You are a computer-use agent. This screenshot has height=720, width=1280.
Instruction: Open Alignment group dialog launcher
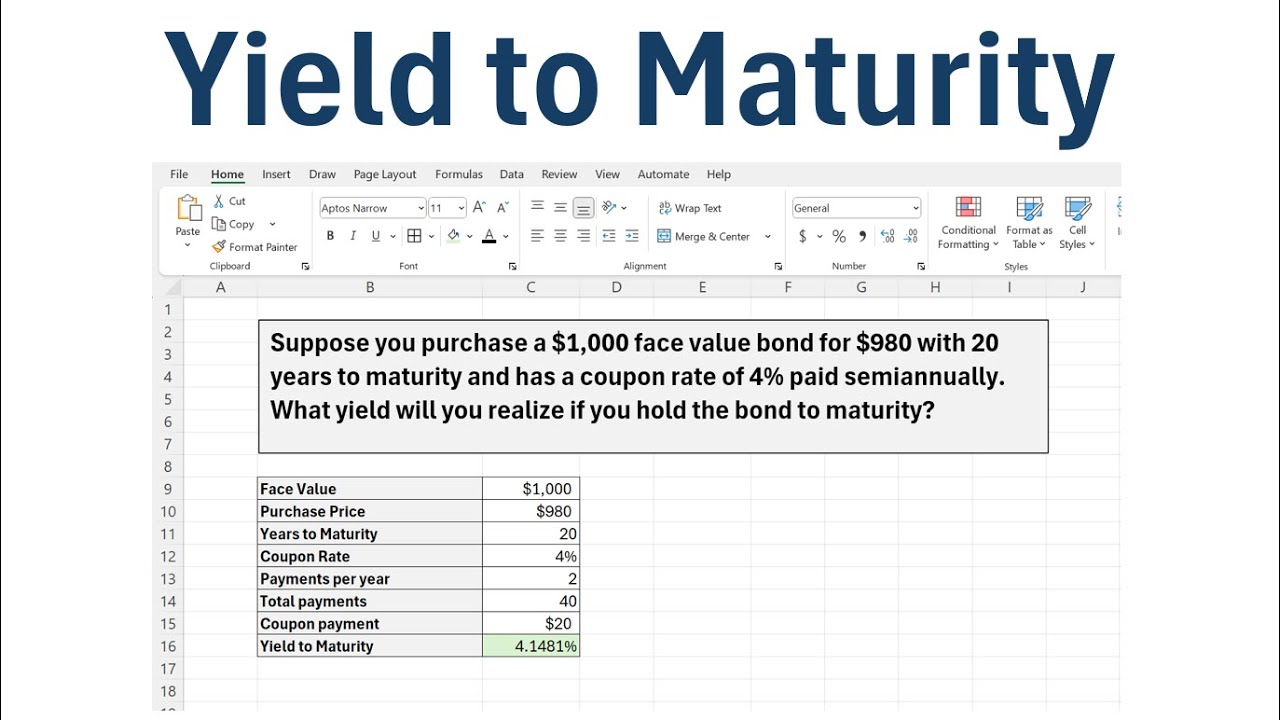[x=778, y=266]
